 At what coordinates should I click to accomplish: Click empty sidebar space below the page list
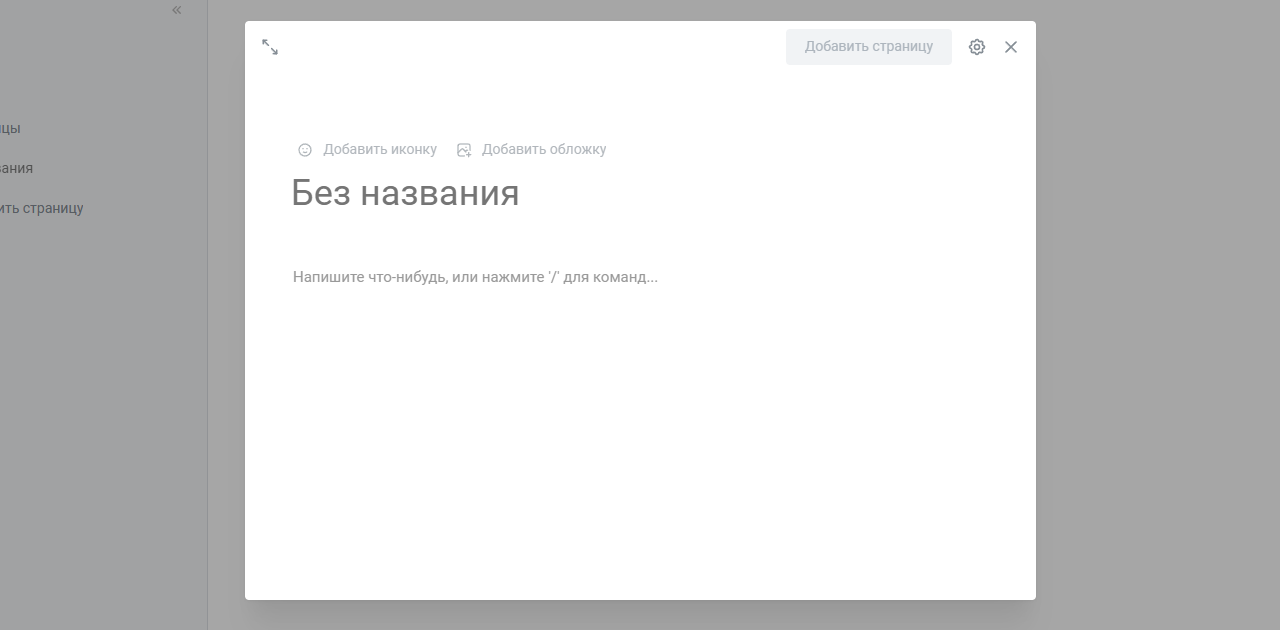coord(100,420)
